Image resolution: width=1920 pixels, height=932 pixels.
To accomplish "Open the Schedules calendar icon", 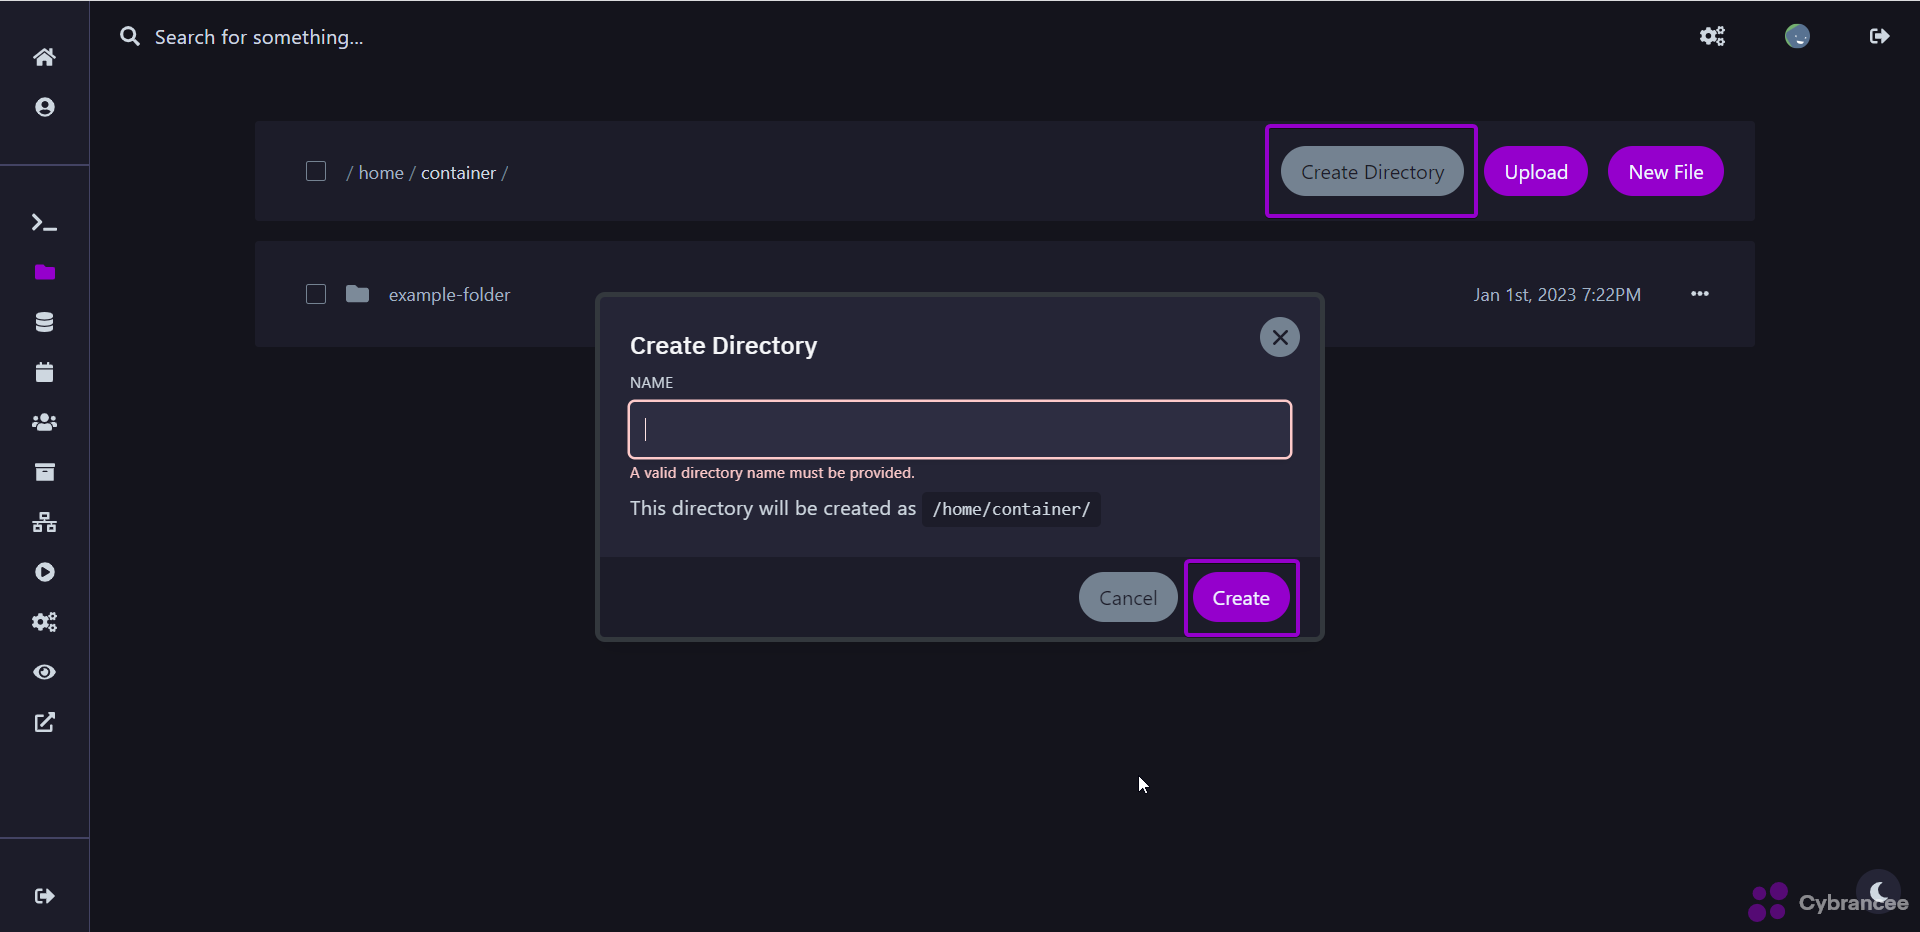I will coord(44,372).
